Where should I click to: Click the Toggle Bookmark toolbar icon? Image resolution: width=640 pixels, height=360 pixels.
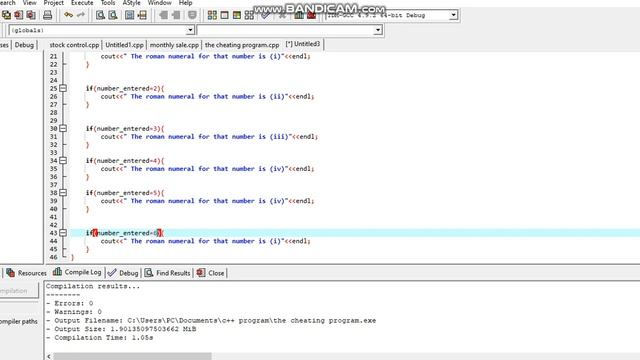click(x=192, y=15)
